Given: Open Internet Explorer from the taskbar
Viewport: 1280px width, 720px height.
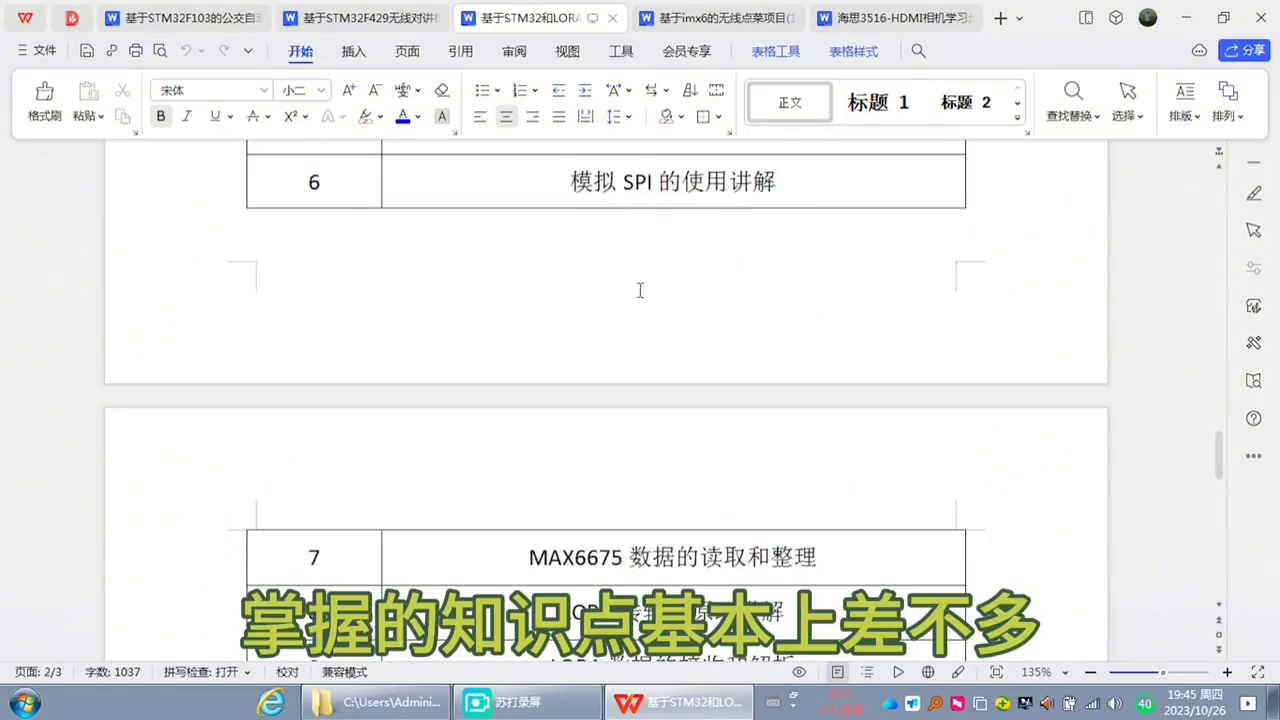Looking at the screenshot, I should click(x=271, y=702).
